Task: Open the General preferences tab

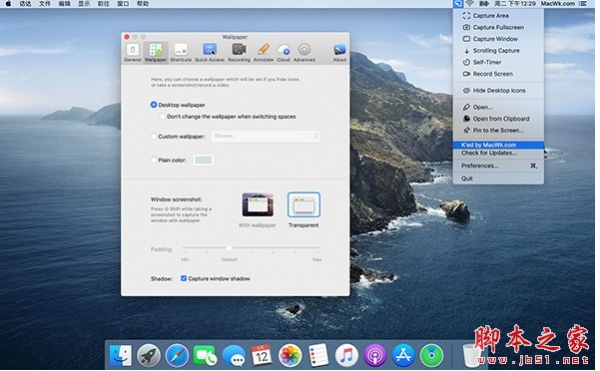Action: pyautogui.click(x=133, y=52)
